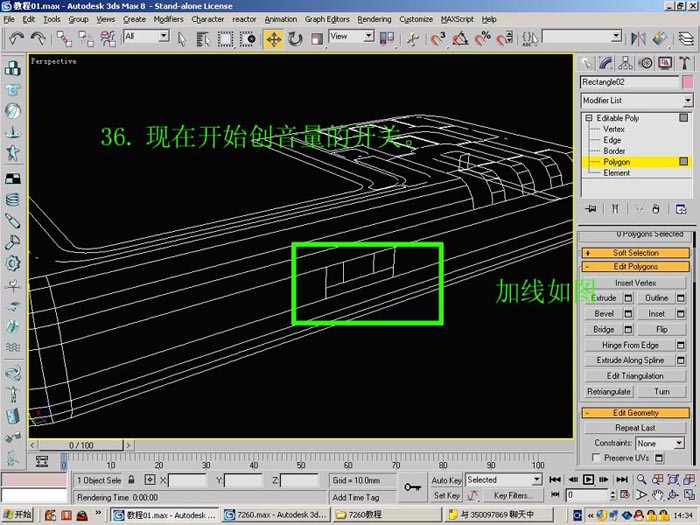The image size is (700, 525).
Task: Open Extrude settings box
Action: 628,298
